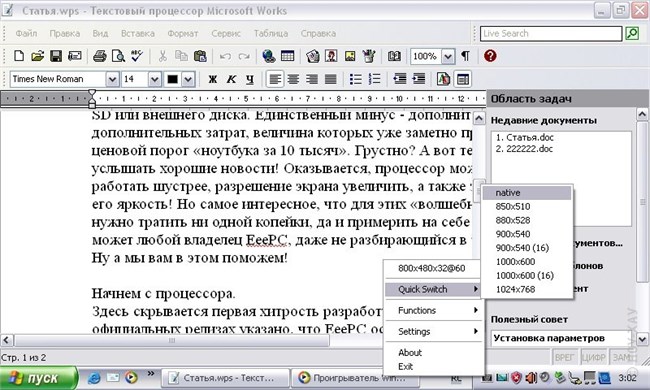Viewport: 650px width, 390px height.
Task: Click Exit in the tray context menu
Action: tap(434, 366)
